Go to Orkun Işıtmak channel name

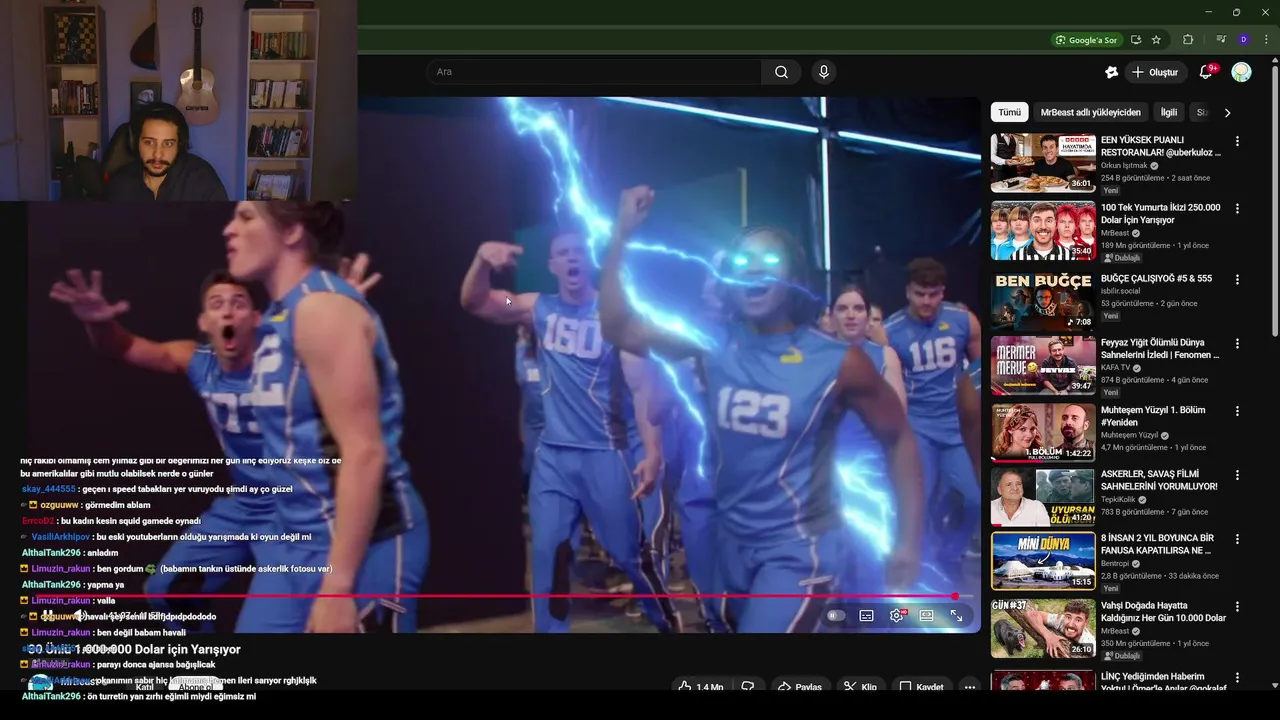point(1124,165)
